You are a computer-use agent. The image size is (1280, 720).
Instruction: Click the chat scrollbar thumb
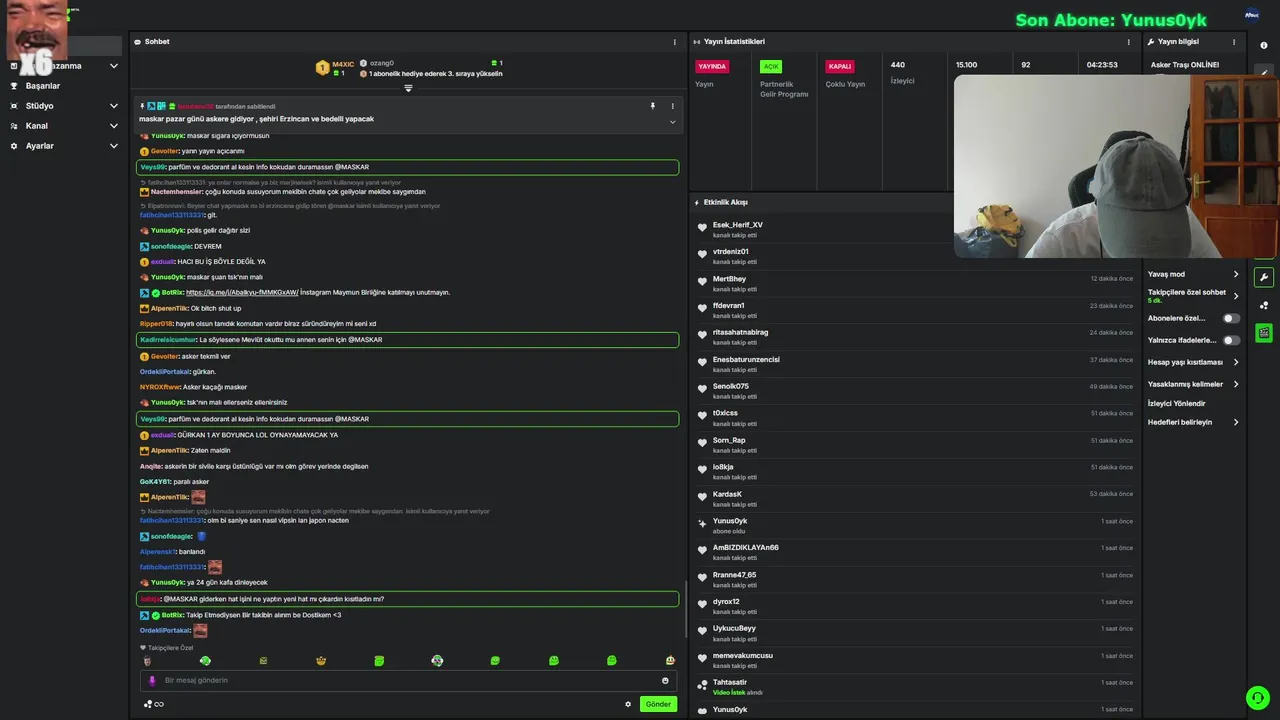coord(685,608)
